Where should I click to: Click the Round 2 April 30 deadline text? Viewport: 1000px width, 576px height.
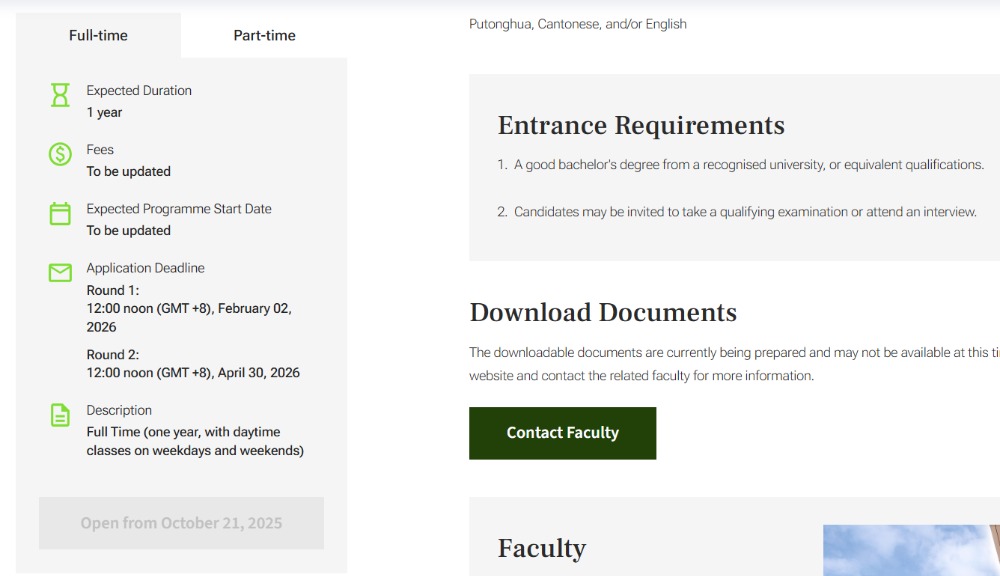click(193, 373)
